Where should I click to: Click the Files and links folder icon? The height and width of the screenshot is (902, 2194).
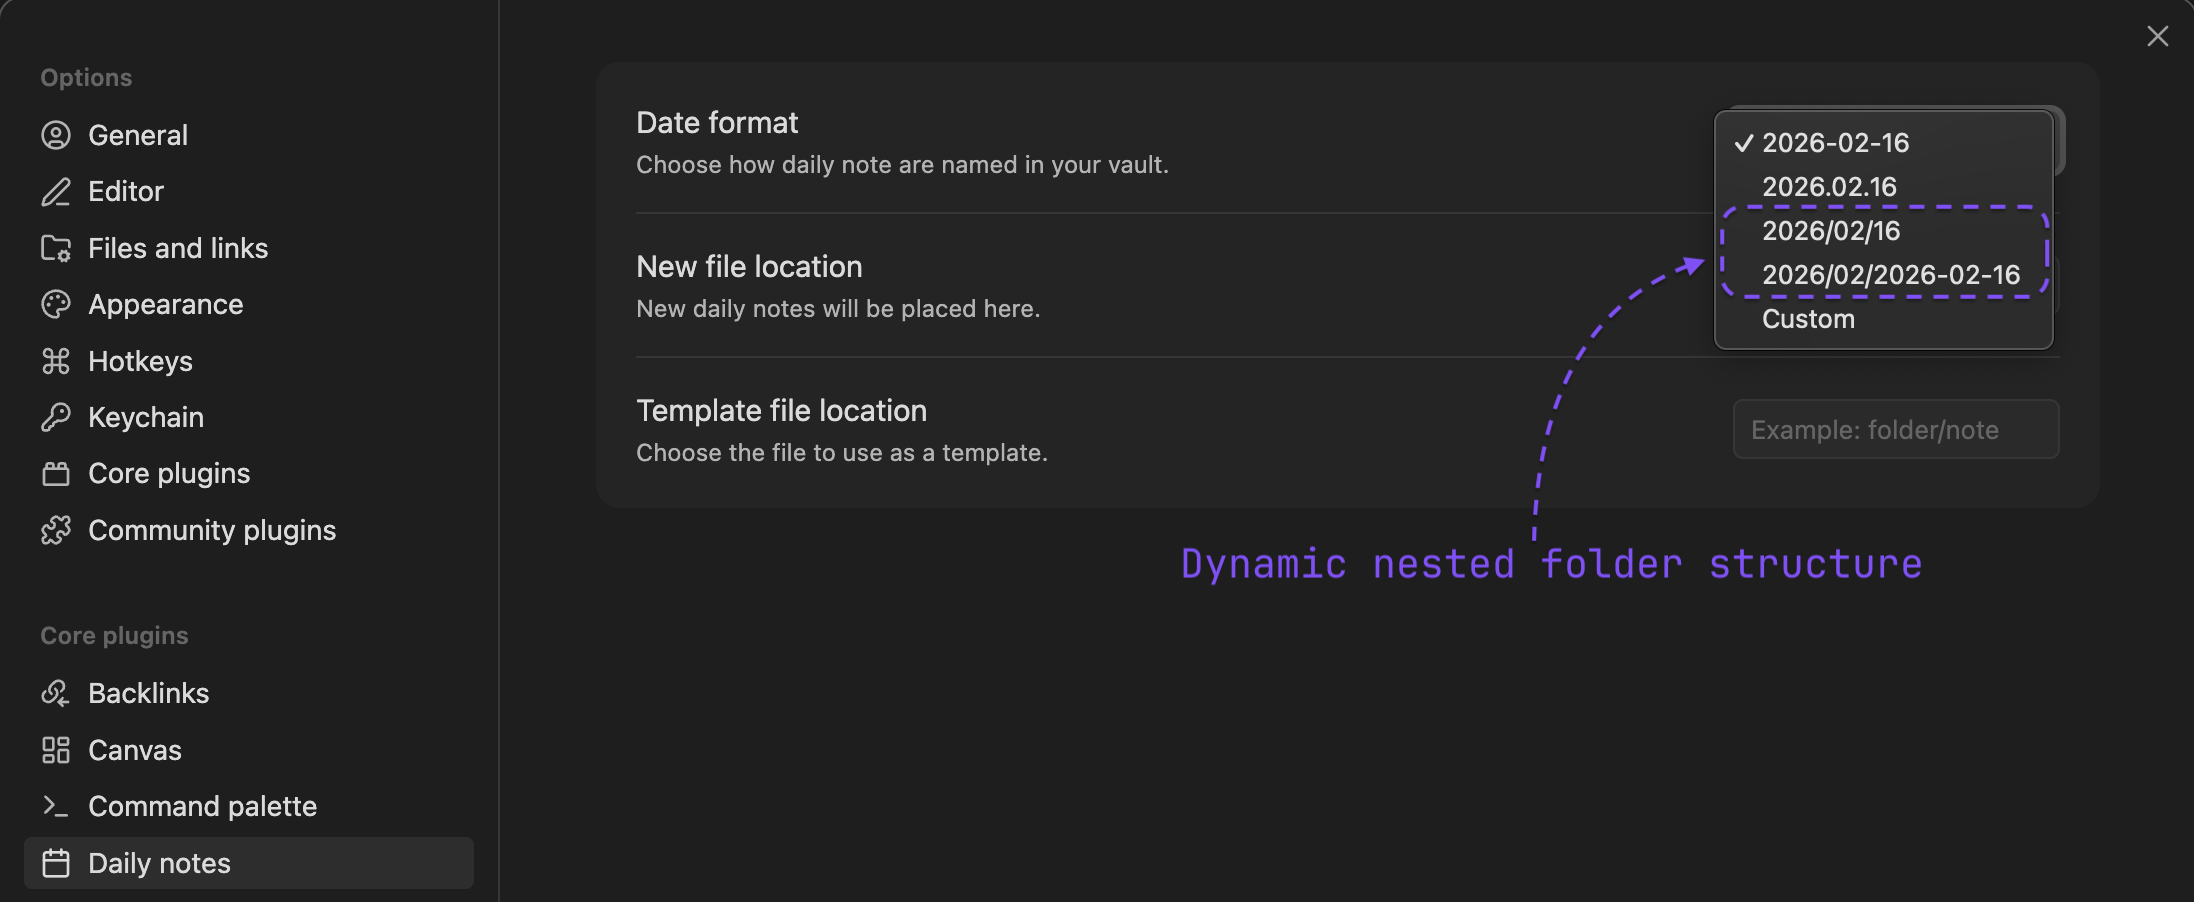click(56, 248)
